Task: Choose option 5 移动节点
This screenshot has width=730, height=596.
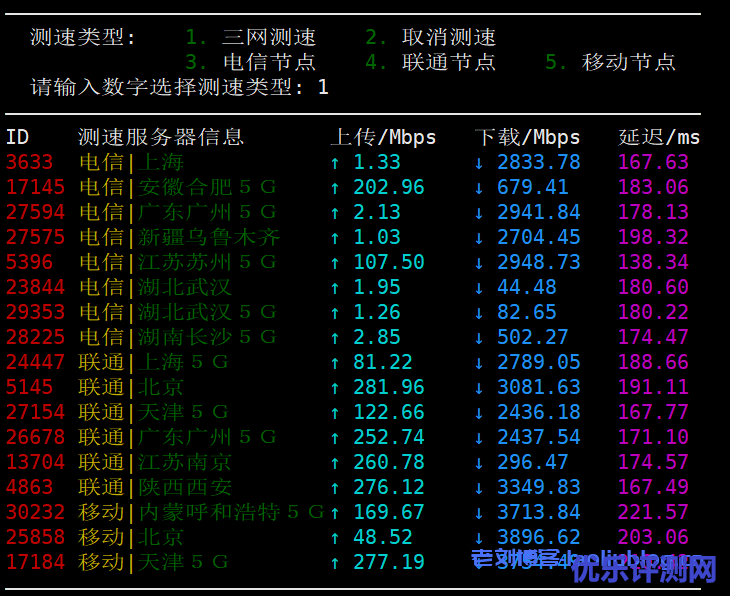Action: pos(611,62)
